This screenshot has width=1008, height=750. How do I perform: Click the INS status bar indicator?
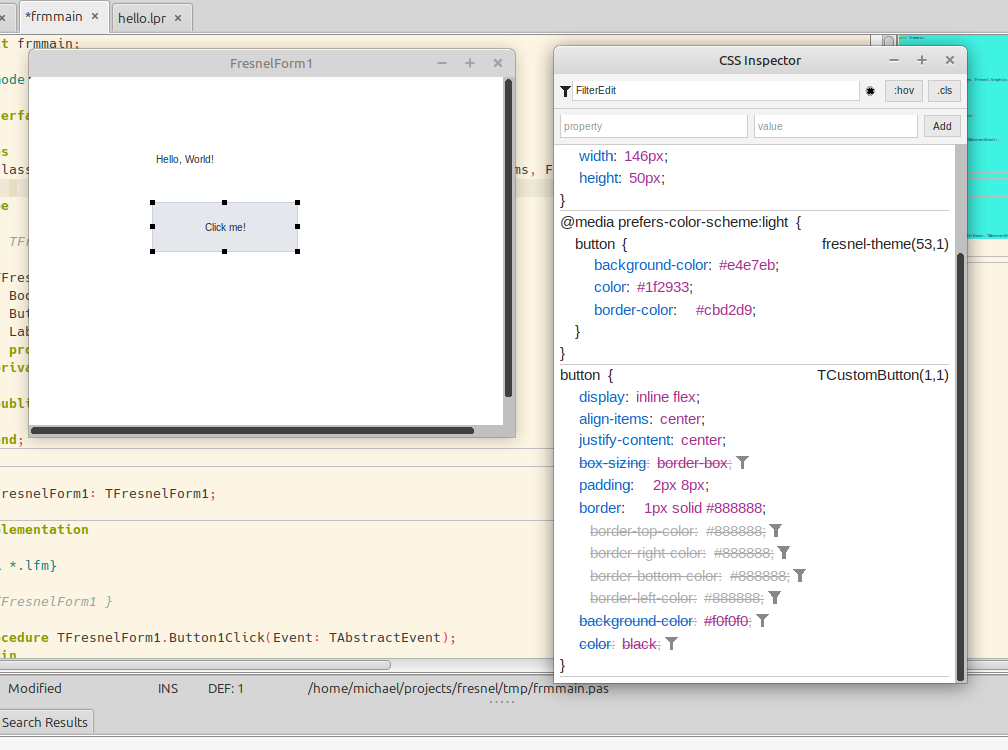tap(168, 688)
